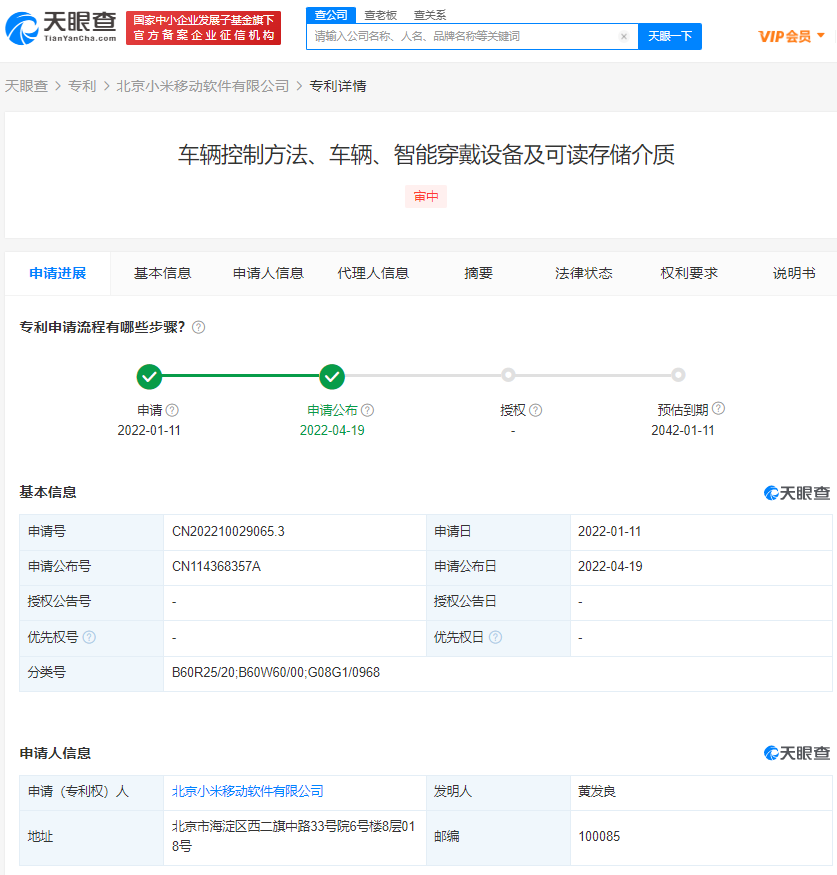Click the red 官方备案企业征信机构 banner

click(204, 28)
